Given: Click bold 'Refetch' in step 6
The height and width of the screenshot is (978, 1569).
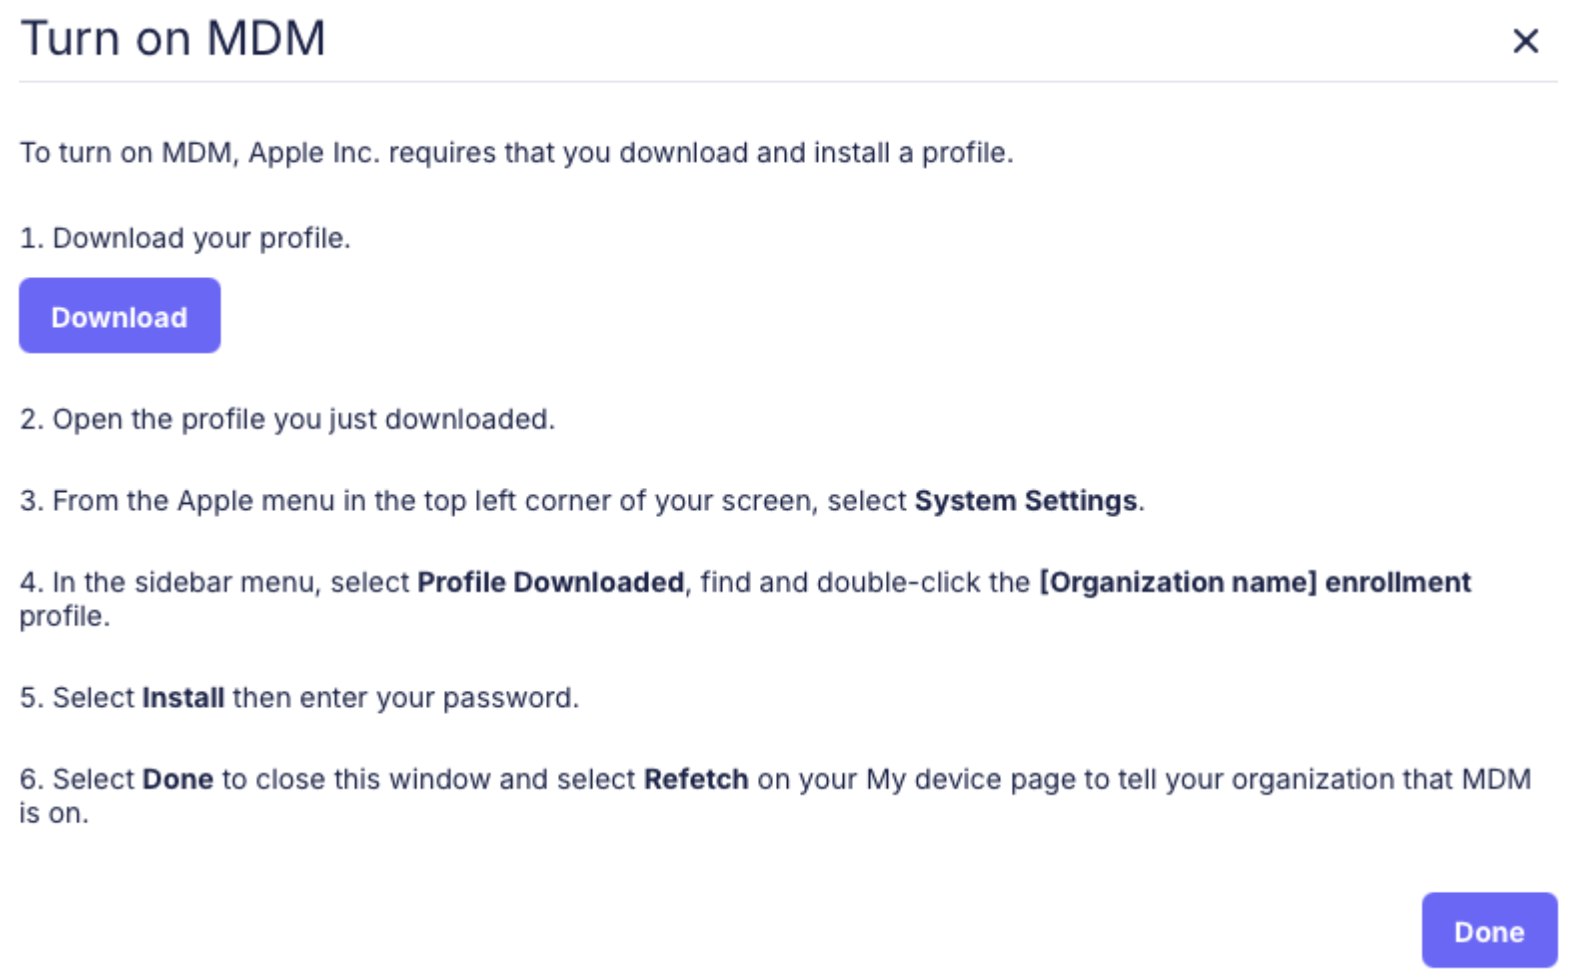Looking at the screenshot, I should pos(696,779).
